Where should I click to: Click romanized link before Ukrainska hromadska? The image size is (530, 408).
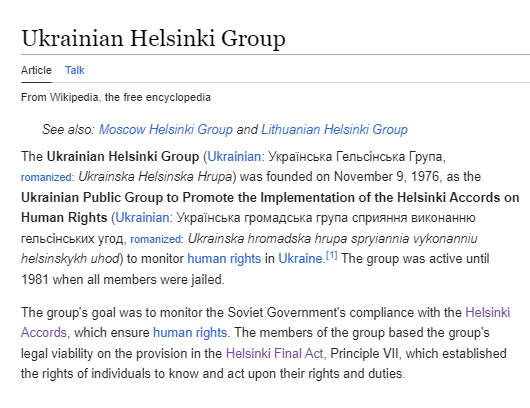(155, 239)
